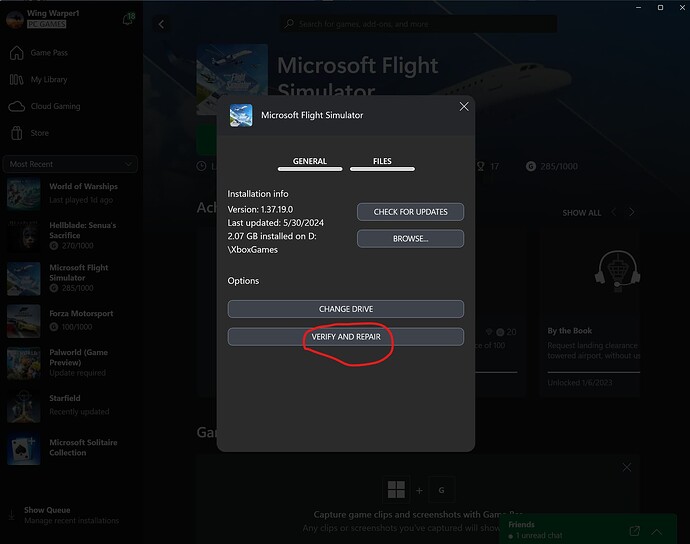
Task: Open the Most Recent sort dropdown
Action: click(x=70, y=164)
